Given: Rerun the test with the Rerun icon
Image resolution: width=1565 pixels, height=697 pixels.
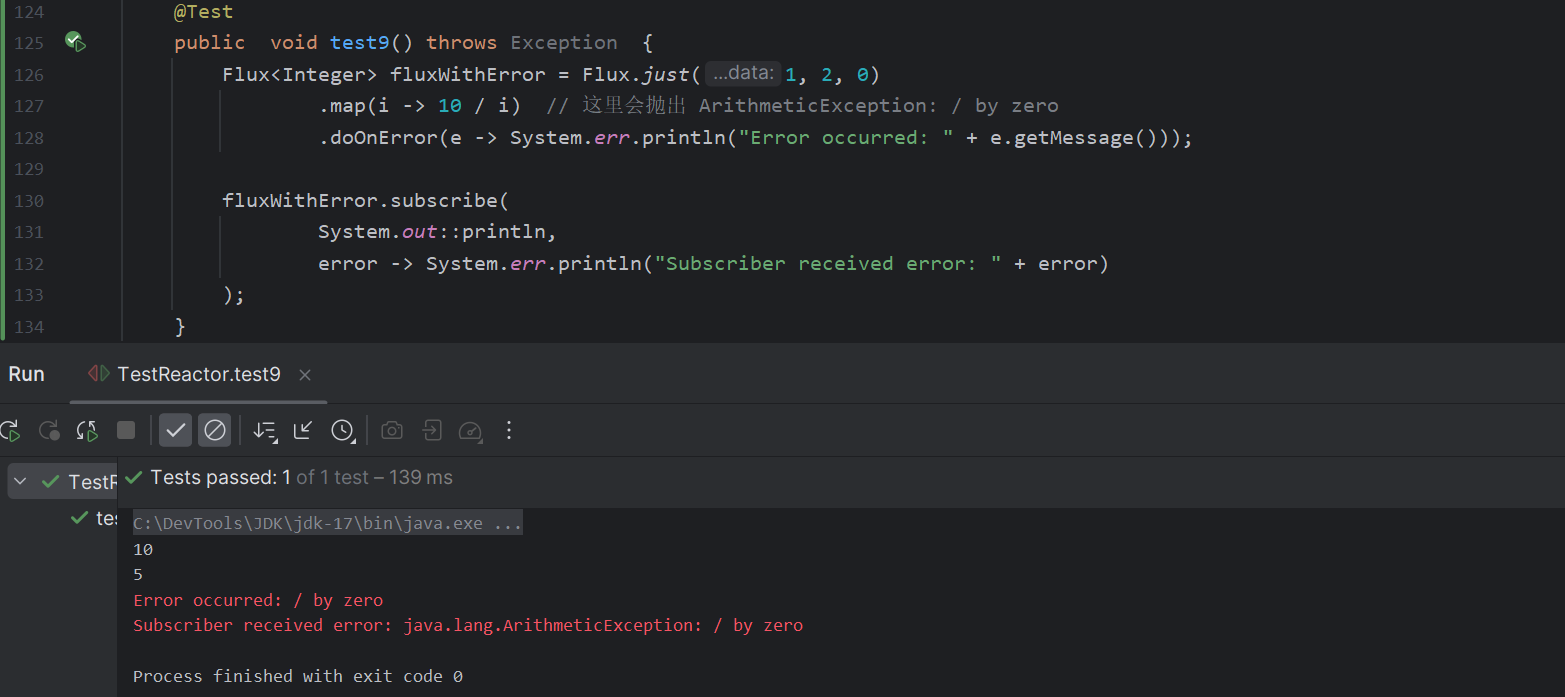Looking at the screenshot, I should tap(9, 431).
